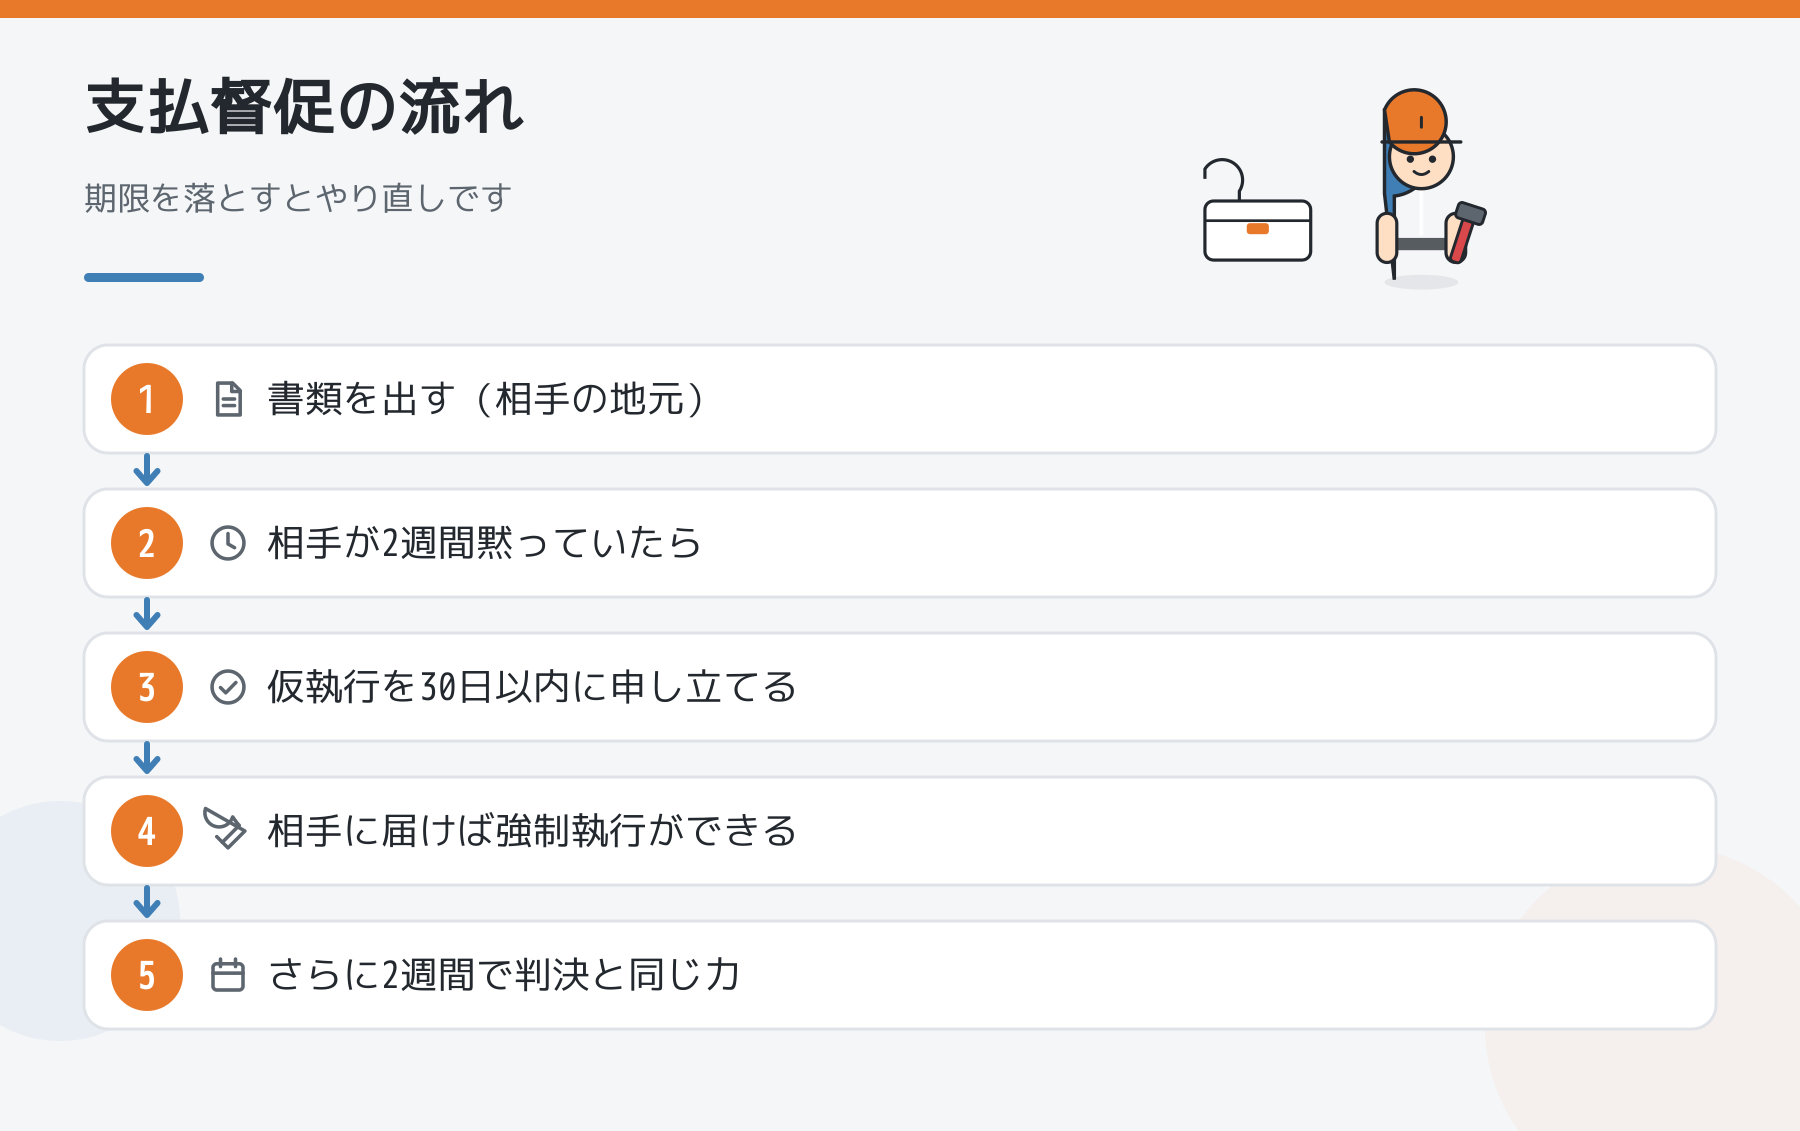1800x1131 pixels.
Task: Click the calendar icon in step 5
Action: click(x=228, y=975)
